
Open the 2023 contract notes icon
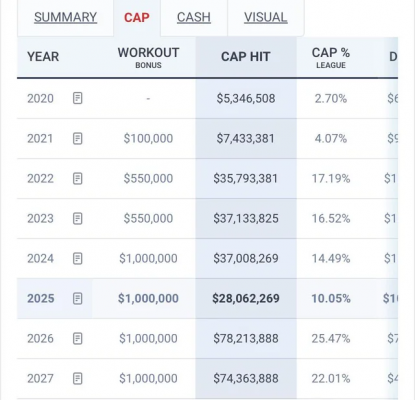point(77,218)
